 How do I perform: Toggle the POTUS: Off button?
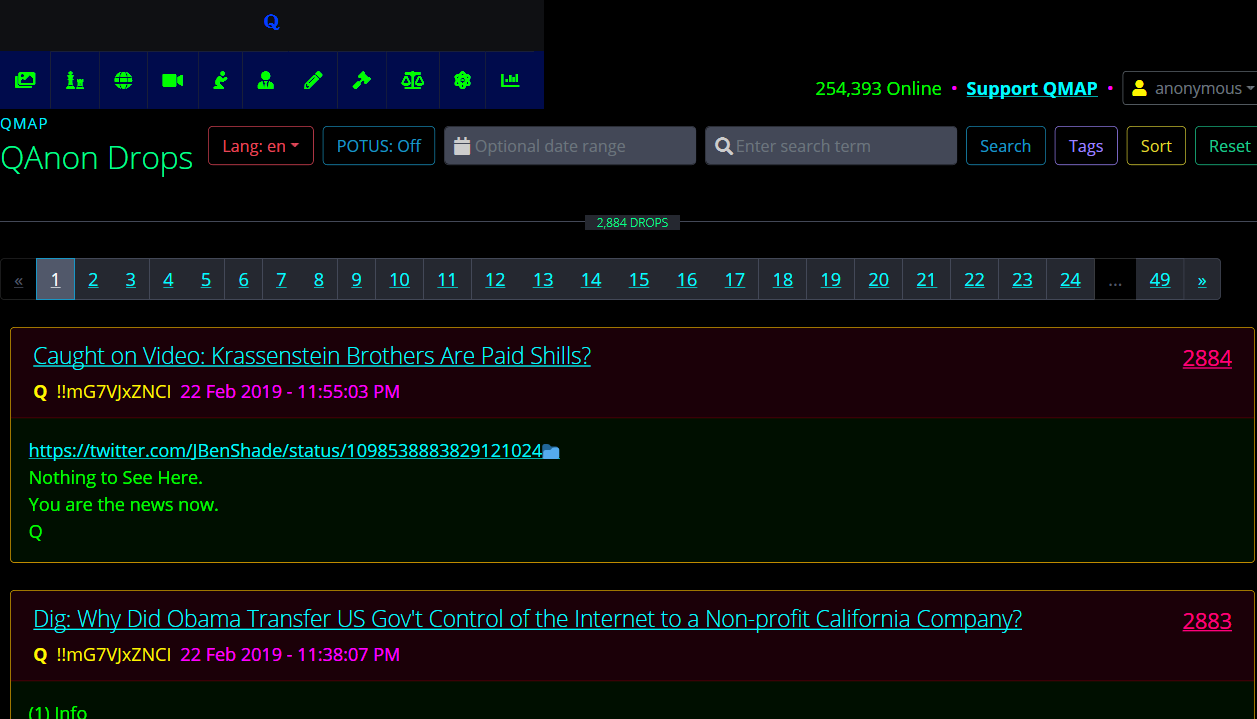pyautogui.click(x=379, y=146)
